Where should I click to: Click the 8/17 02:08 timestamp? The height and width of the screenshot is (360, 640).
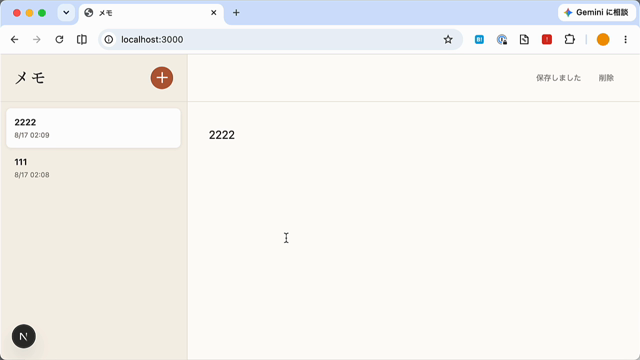32,175
